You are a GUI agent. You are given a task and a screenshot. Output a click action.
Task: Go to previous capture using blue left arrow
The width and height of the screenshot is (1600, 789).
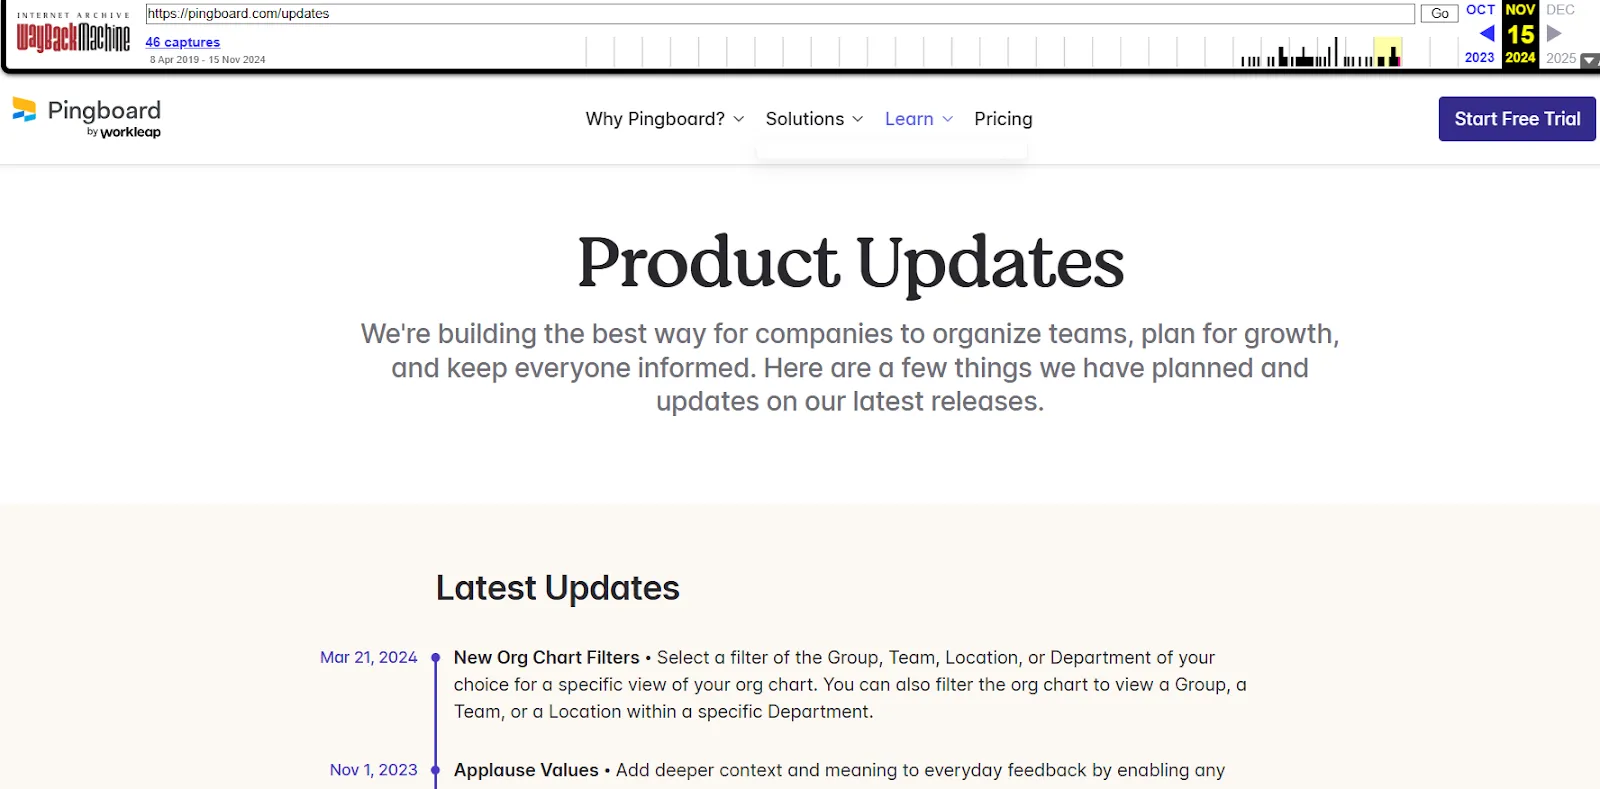click(1487, 33)
